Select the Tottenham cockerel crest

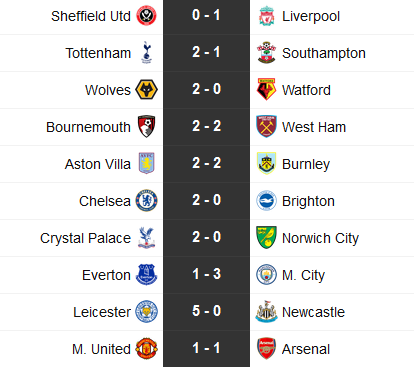click(x=146, y=52)
